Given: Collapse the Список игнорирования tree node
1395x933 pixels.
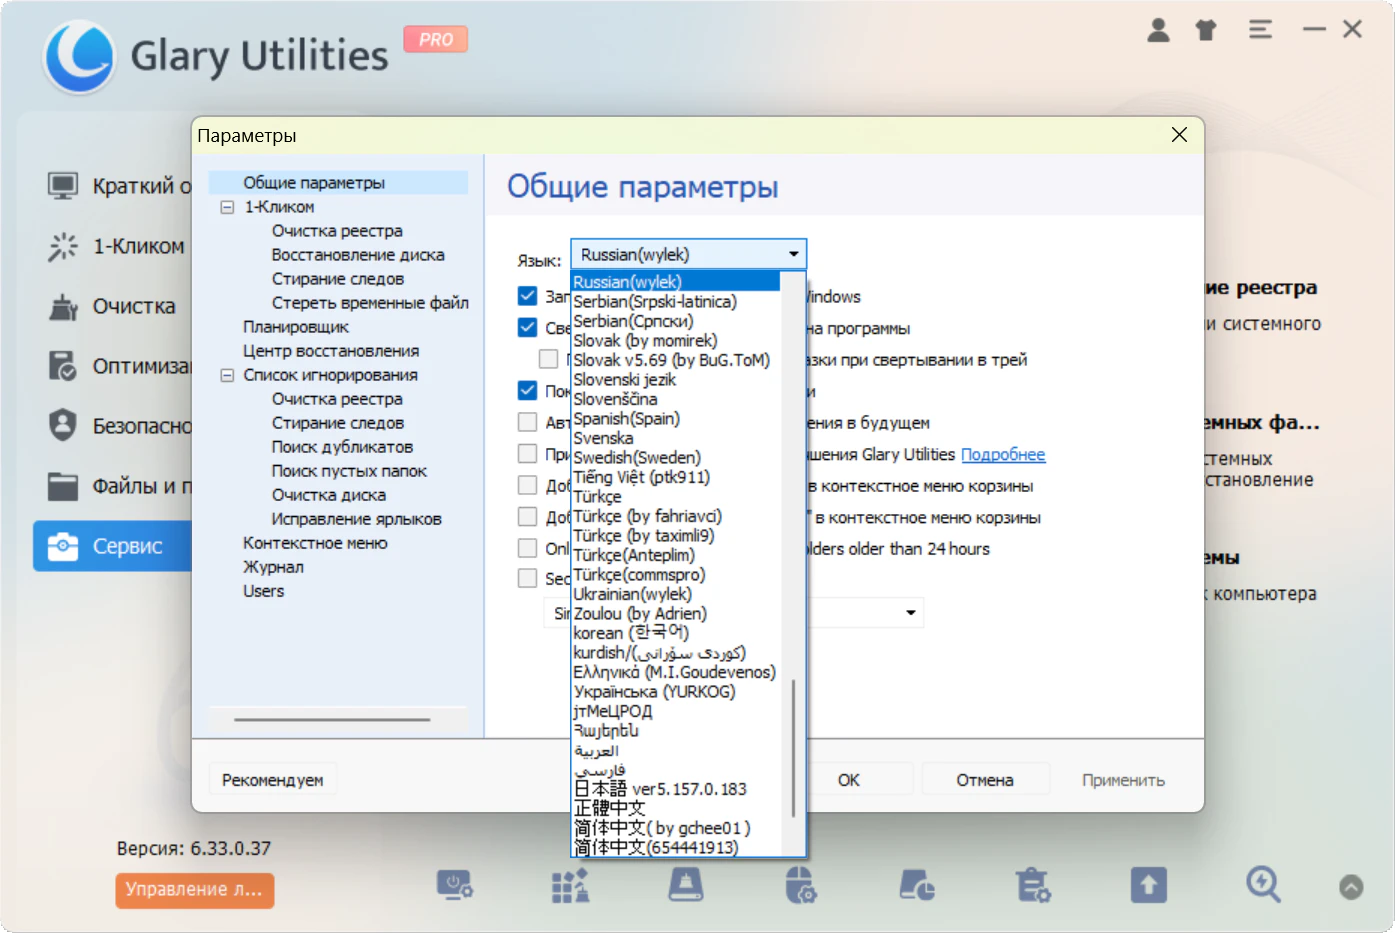Looking at the screenshot, I should 227,375.
